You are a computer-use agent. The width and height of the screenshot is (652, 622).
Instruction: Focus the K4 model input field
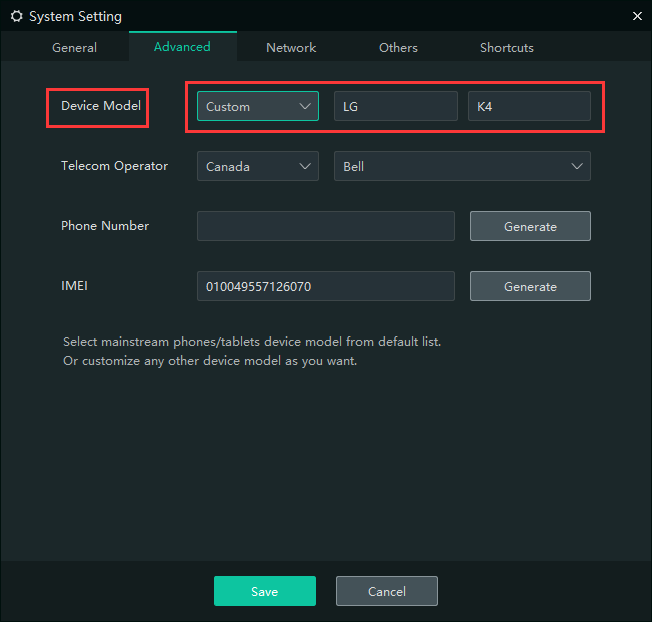click(529, 106)
